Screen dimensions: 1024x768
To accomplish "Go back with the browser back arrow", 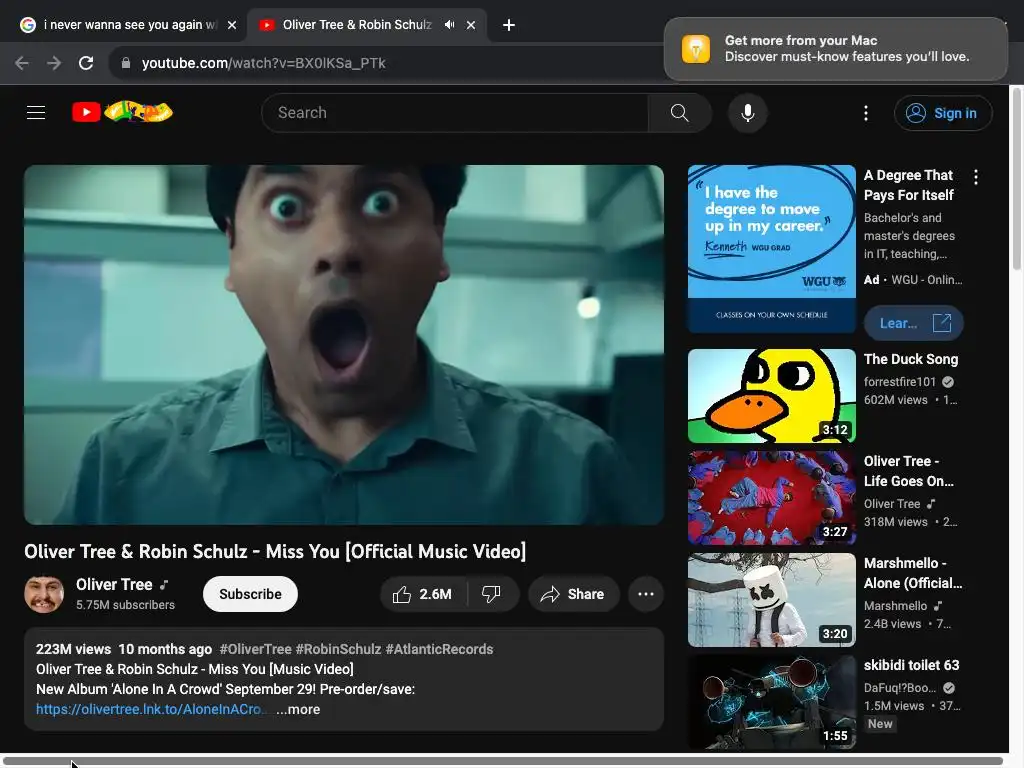I will [22, 63].
